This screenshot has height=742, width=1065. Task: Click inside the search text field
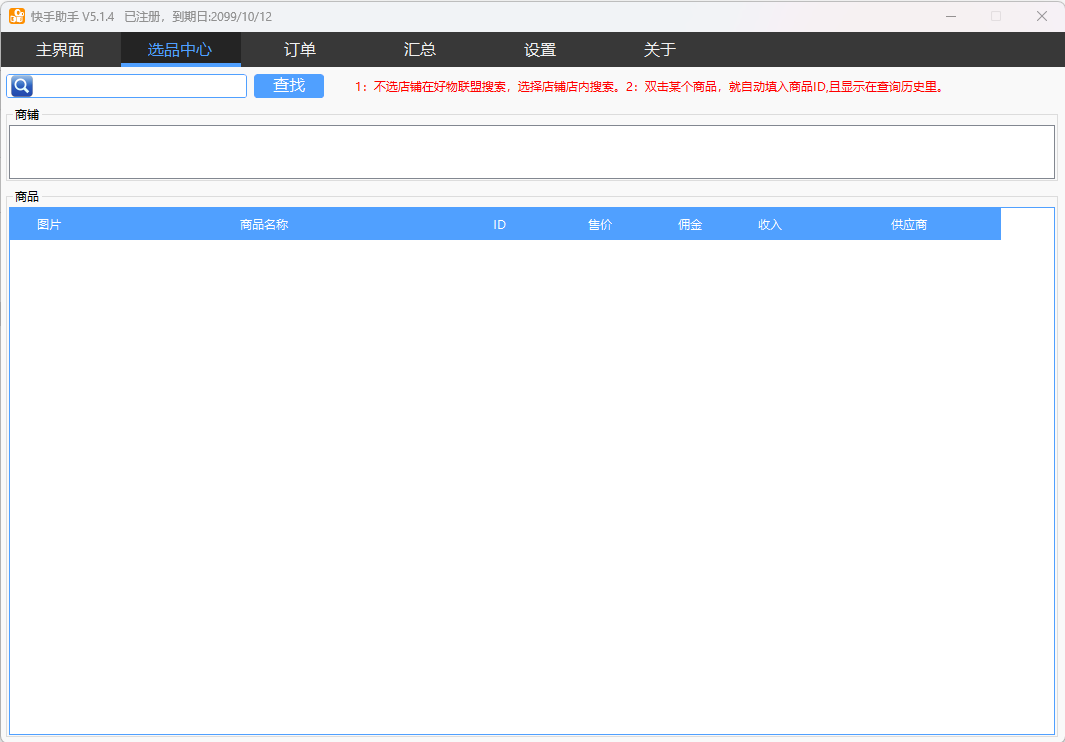140,86
